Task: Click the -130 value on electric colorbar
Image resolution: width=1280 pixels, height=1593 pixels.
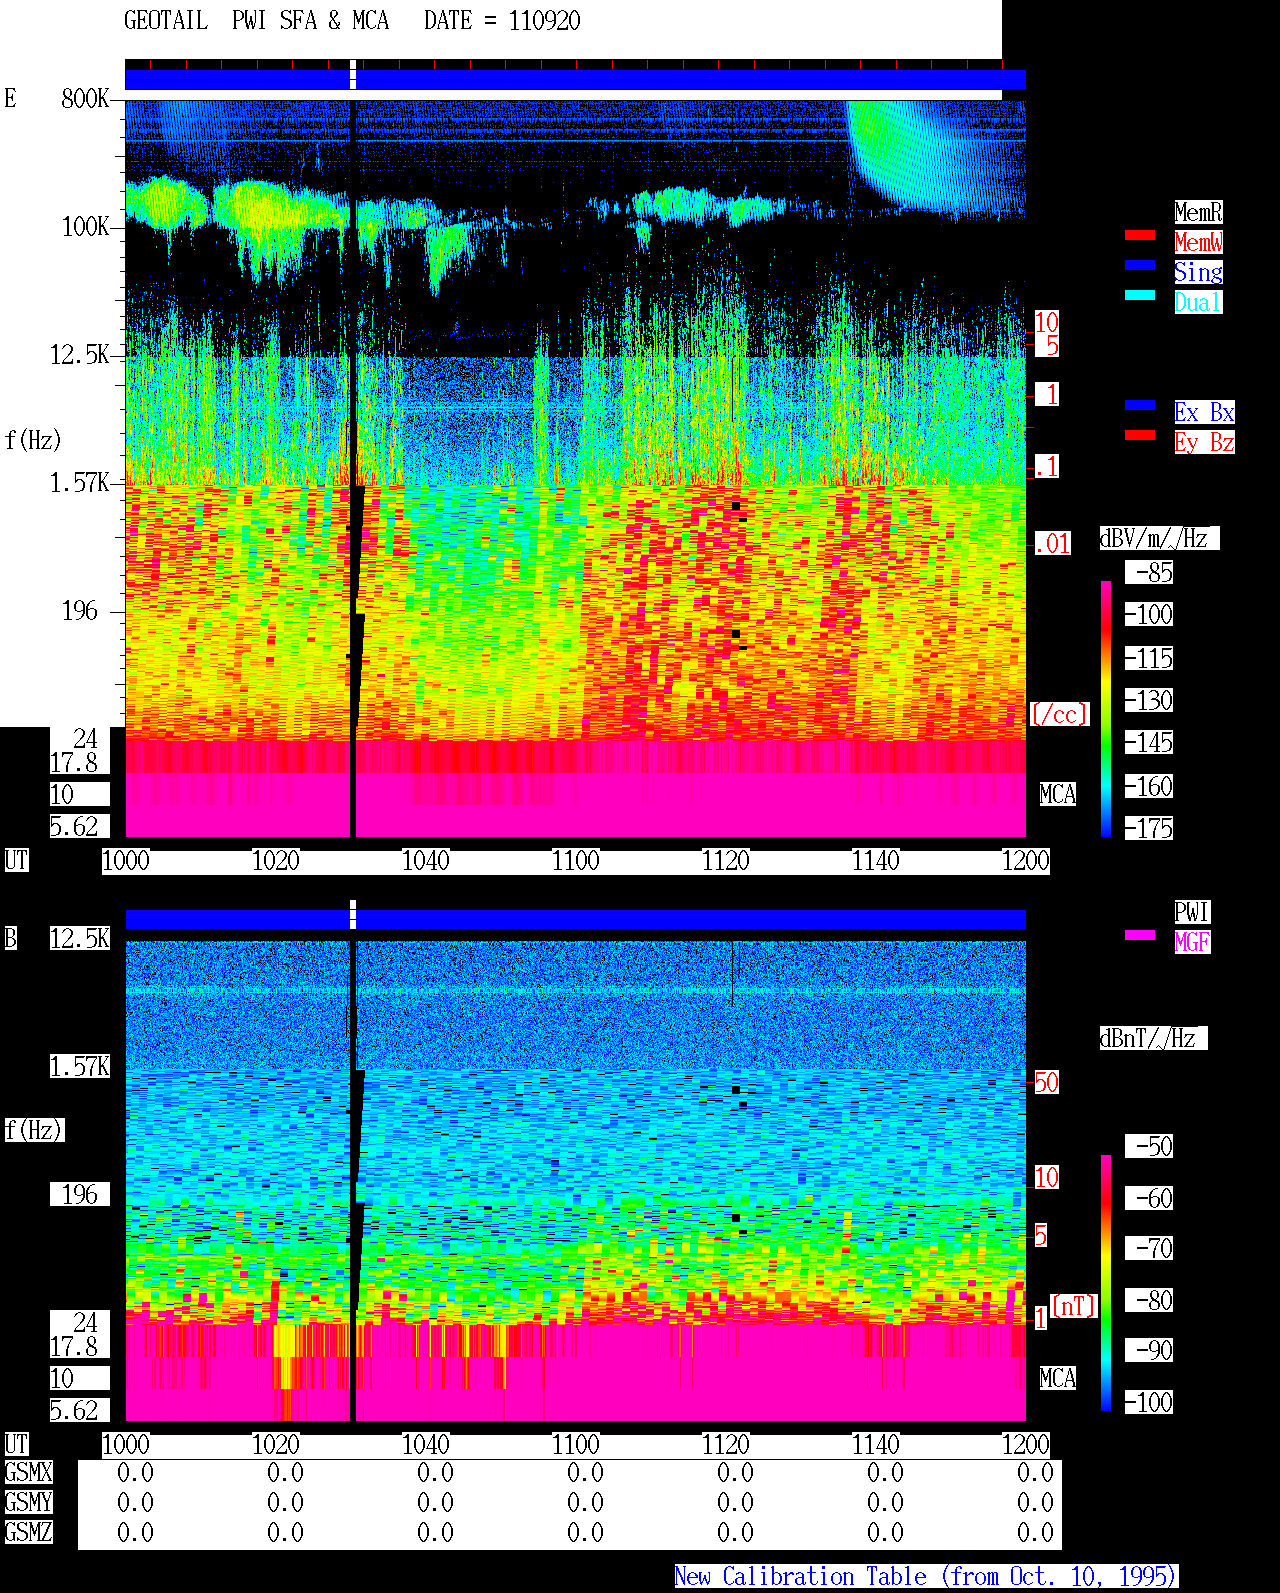Action: (1150, 700)
